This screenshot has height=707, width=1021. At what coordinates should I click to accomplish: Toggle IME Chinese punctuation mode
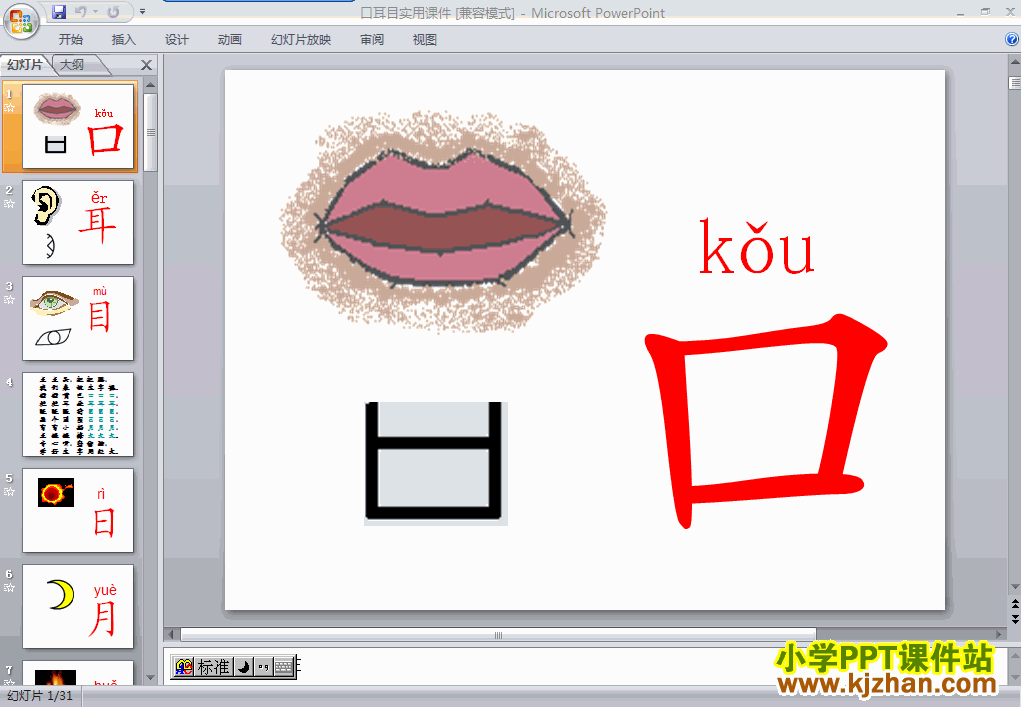pos(263,667)
